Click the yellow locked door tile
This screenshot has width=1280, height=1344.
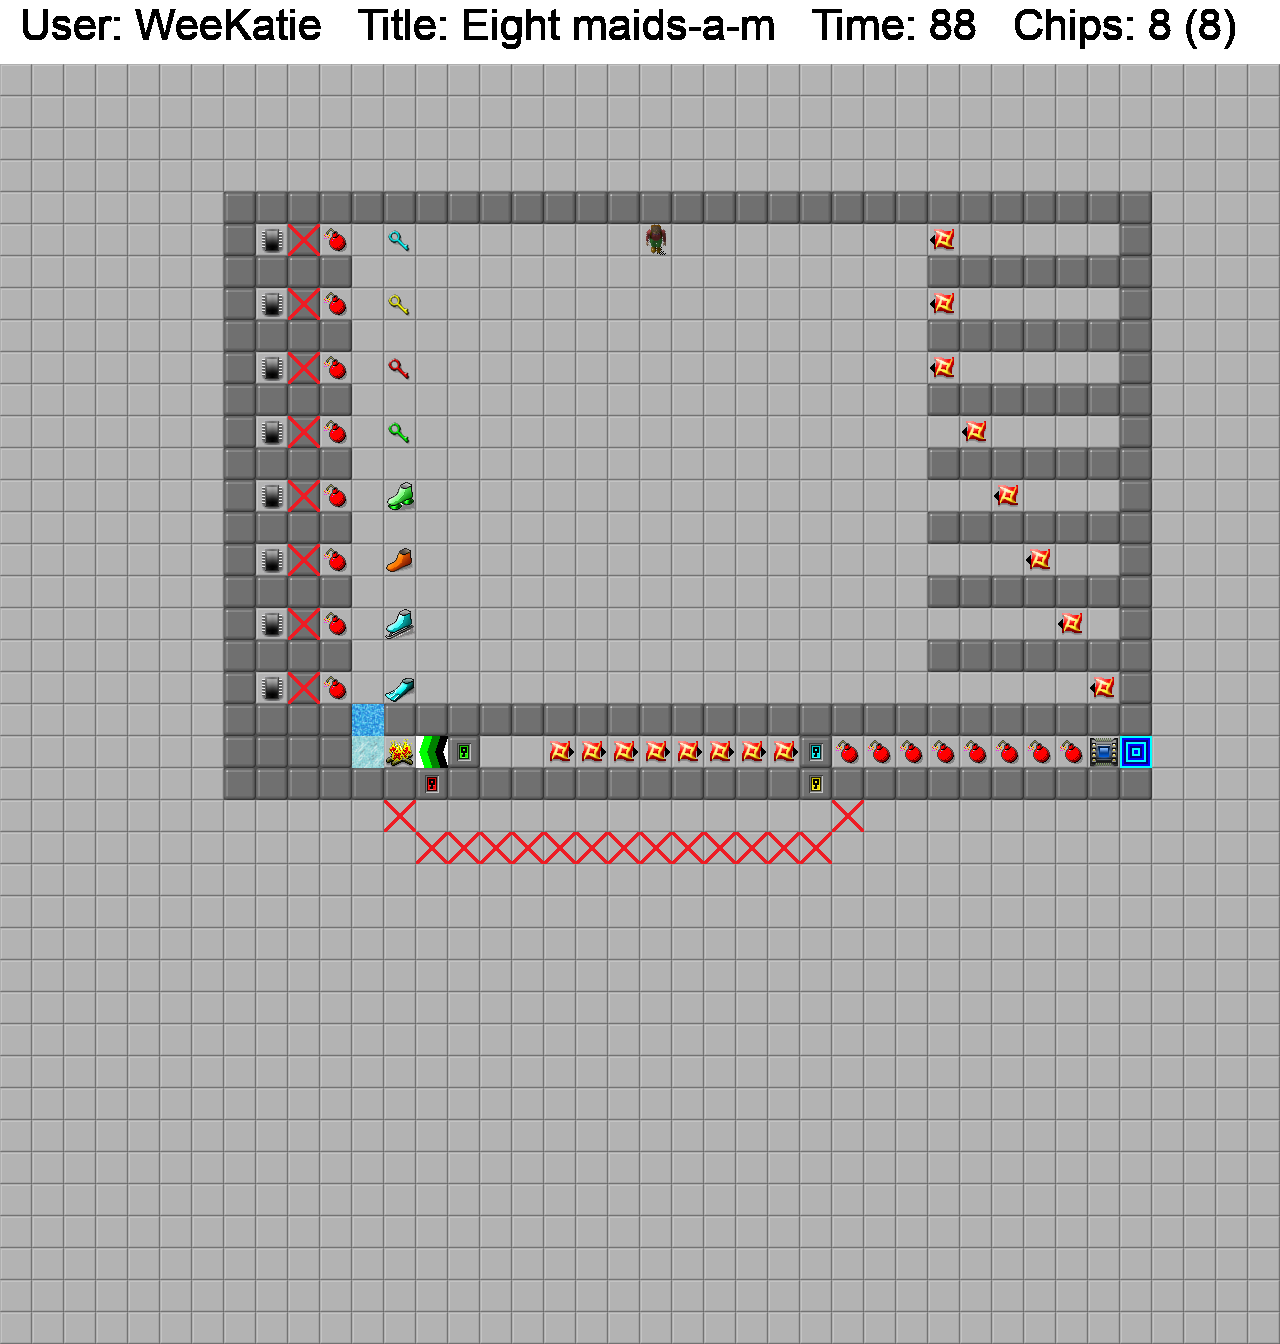coord(816,784)
